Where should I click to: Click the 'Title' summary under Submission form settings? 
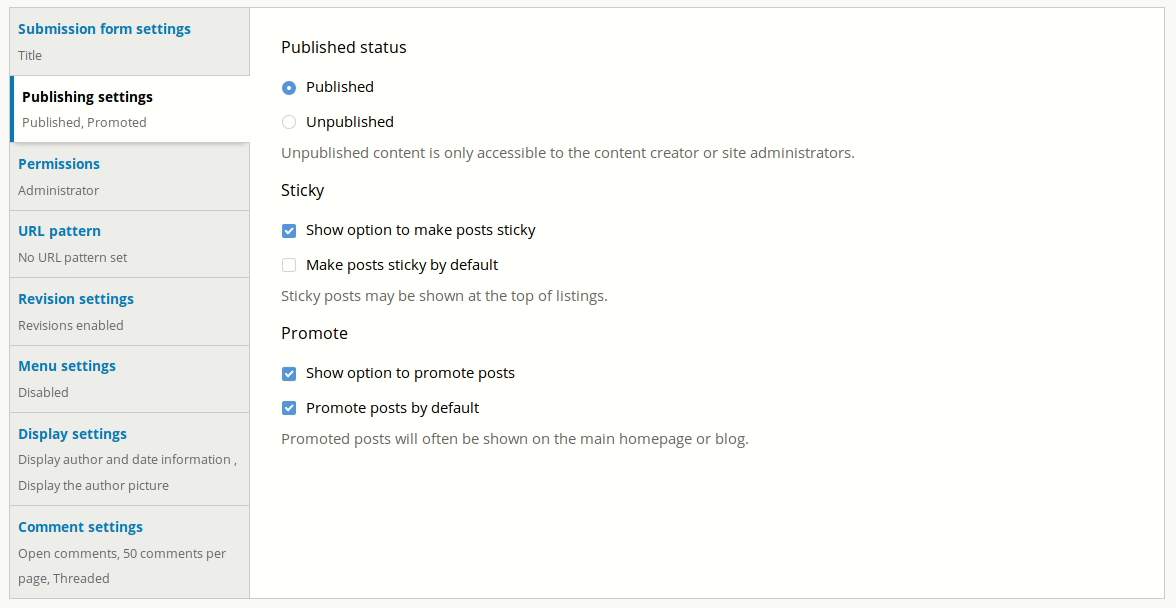click(30, 56)
